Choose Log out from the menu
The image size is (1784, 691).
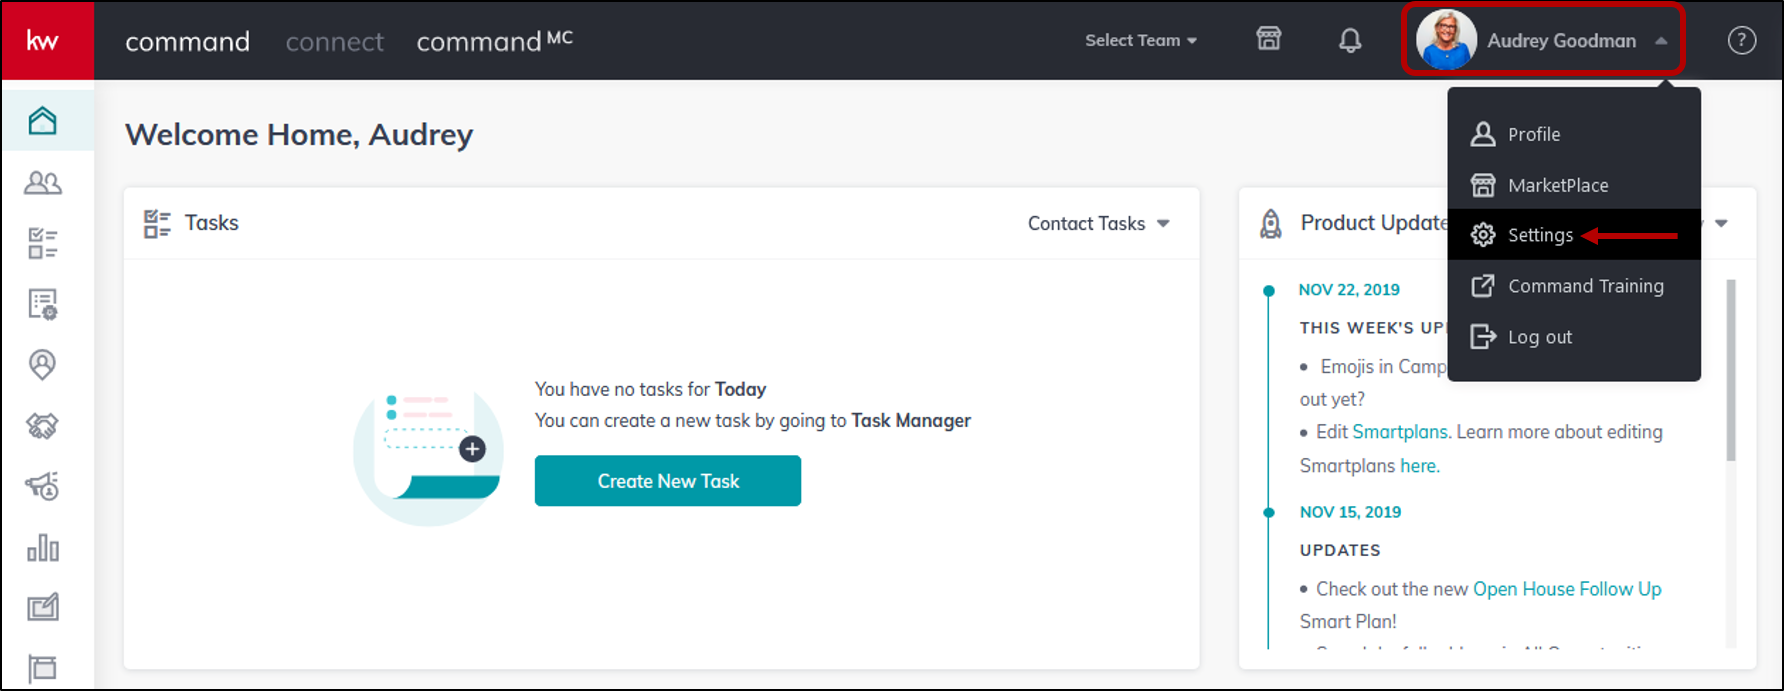click(x=1574, y=337)
